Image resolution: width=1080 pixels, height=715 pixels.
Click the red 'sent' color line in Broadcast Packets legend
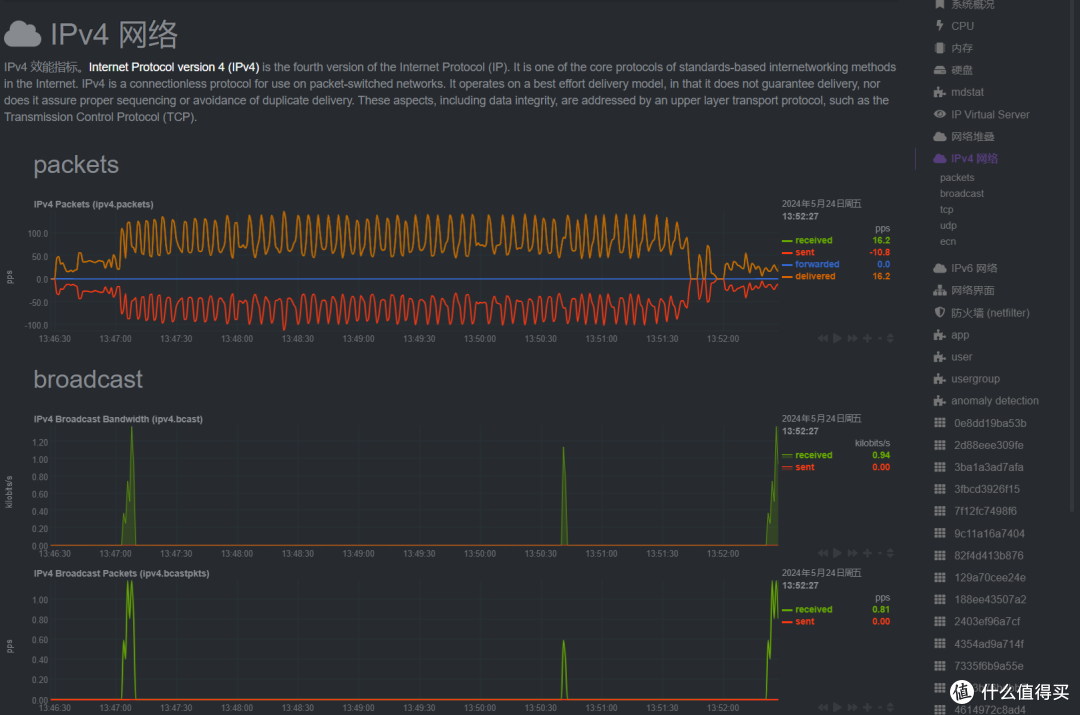tap(786, 622)
